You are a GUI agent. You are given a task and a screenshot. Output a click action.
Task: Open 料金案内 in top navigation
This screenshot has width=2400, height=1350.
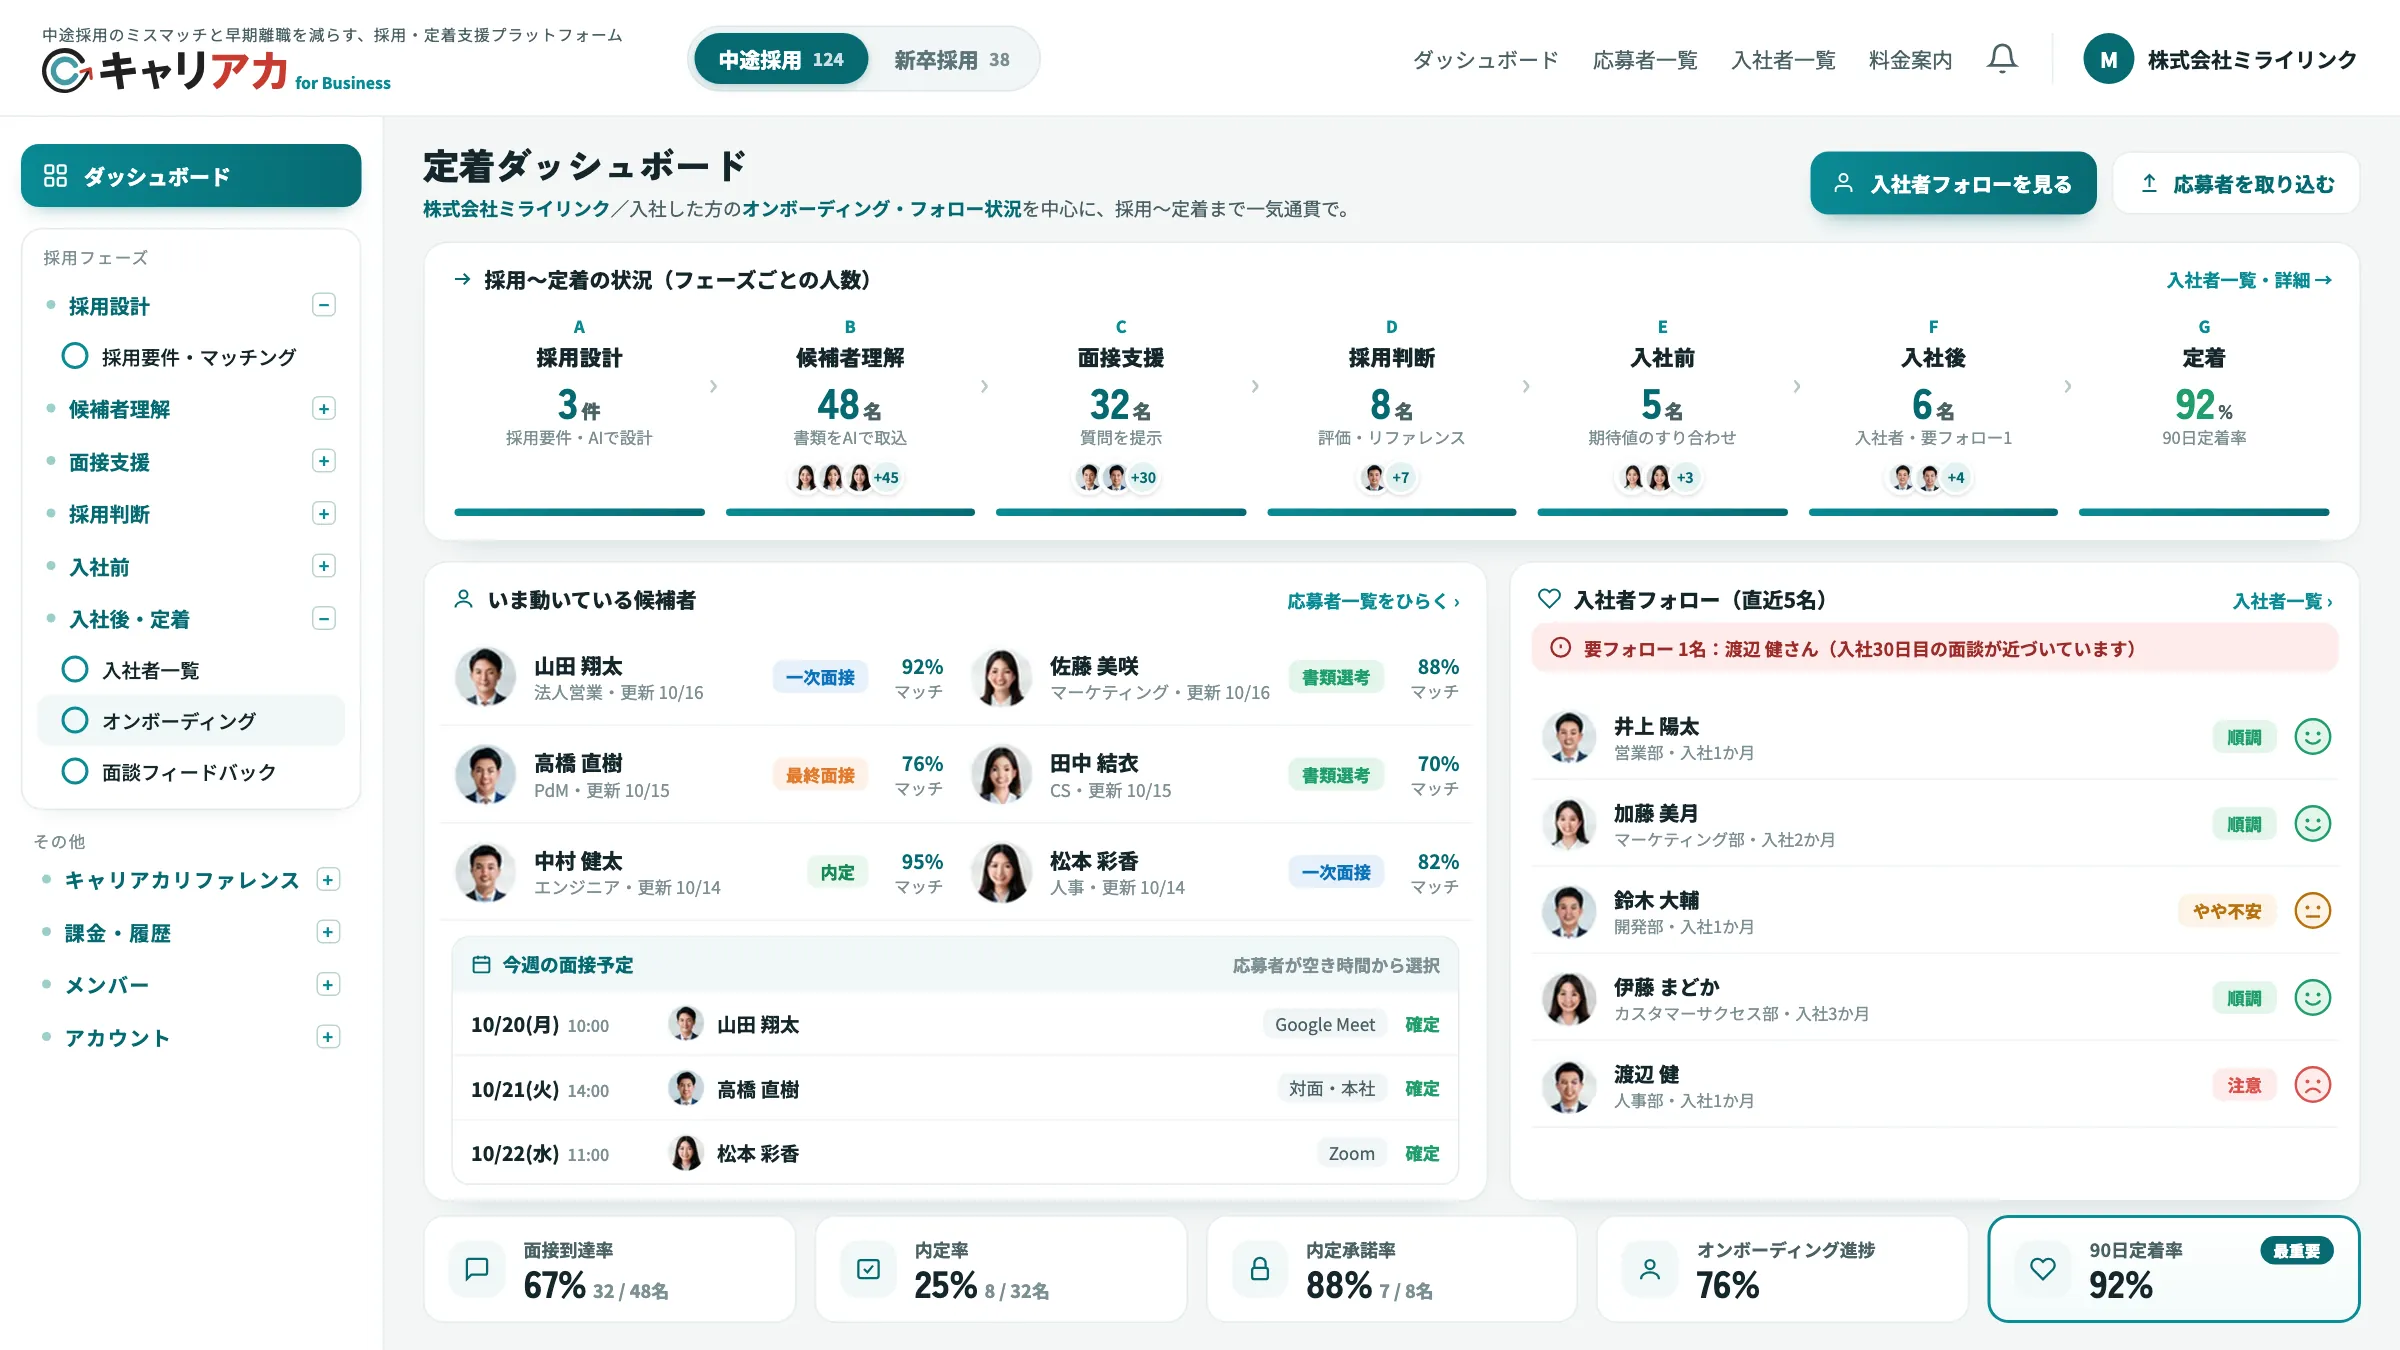click(x=1910, y=60)
